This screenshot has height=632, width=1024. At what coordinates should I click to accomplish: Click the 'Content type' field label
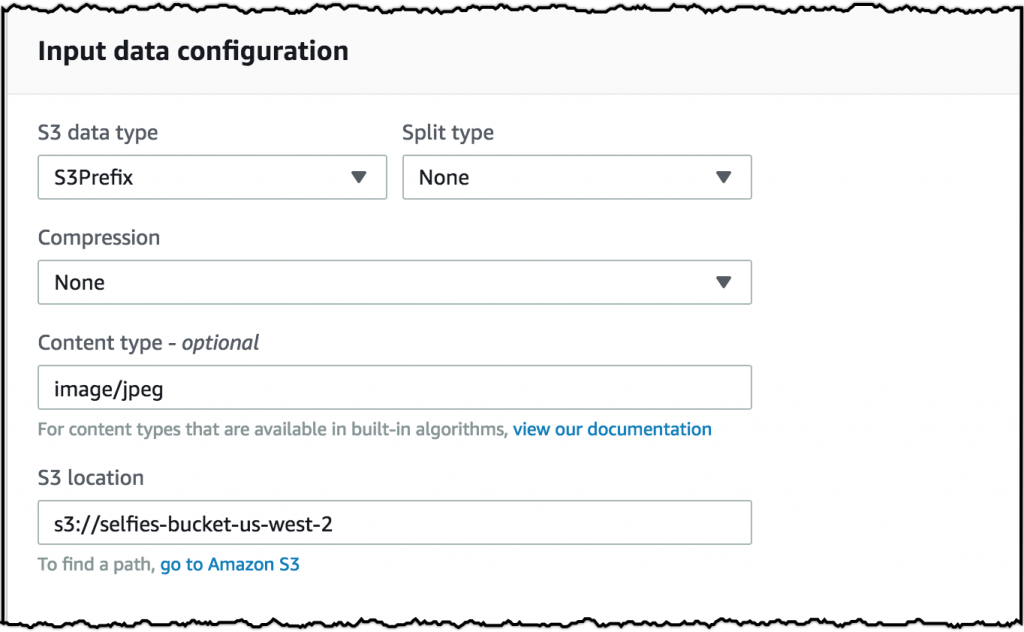click(x=100, y=343)
